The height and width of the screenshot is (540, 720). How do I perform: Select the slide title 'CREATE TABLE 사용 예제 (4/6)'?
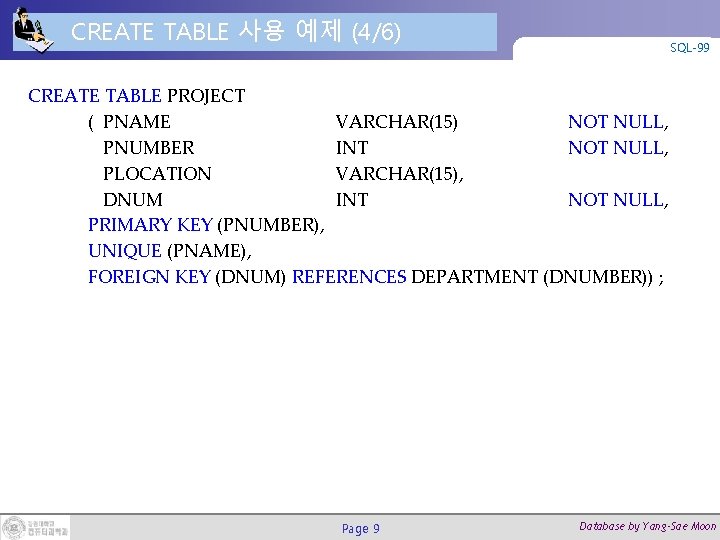click(236, 31)
